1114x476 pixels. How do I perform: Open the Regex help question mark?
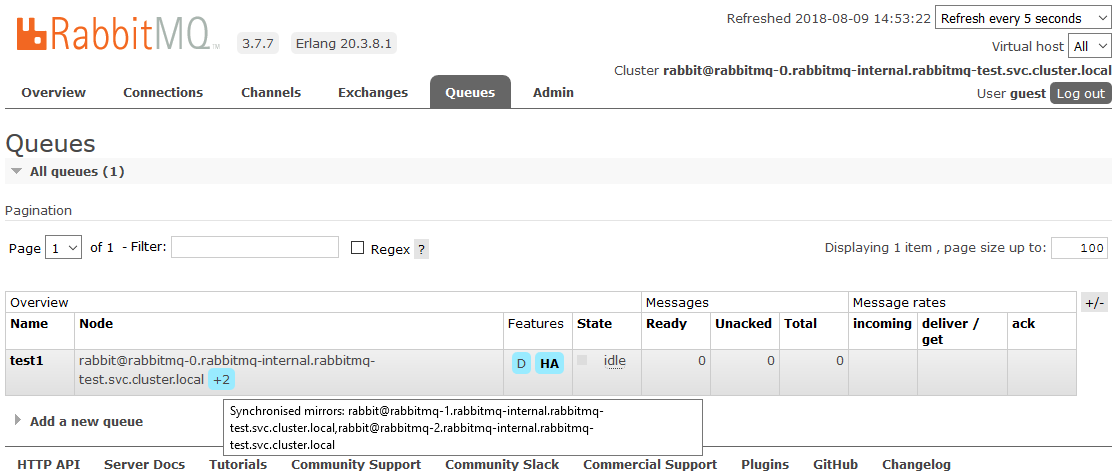tap(421, 249)
